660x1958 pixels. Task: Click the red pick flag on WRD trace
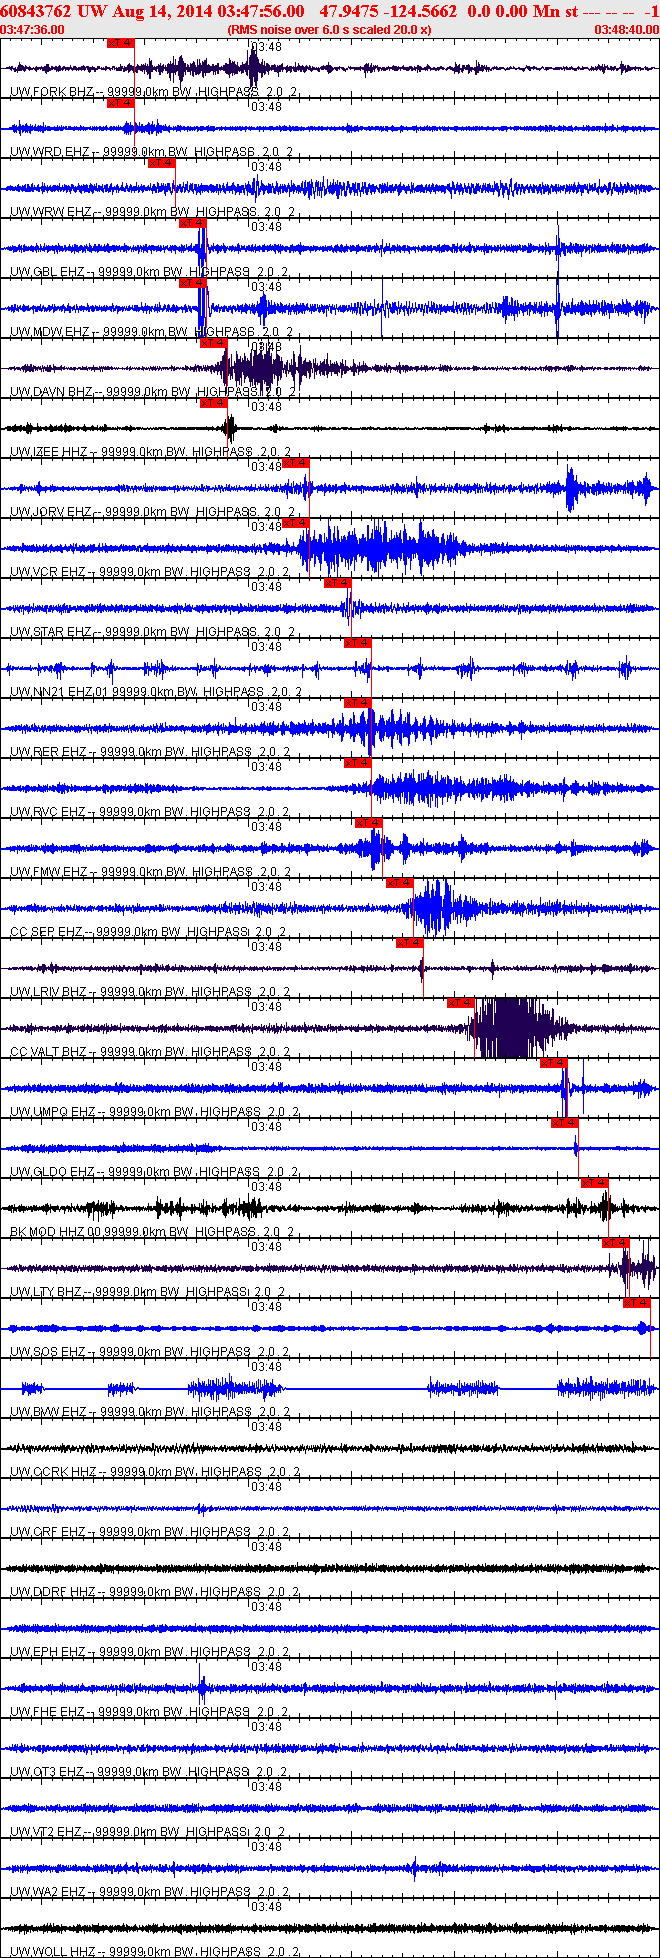coord(120,103)
